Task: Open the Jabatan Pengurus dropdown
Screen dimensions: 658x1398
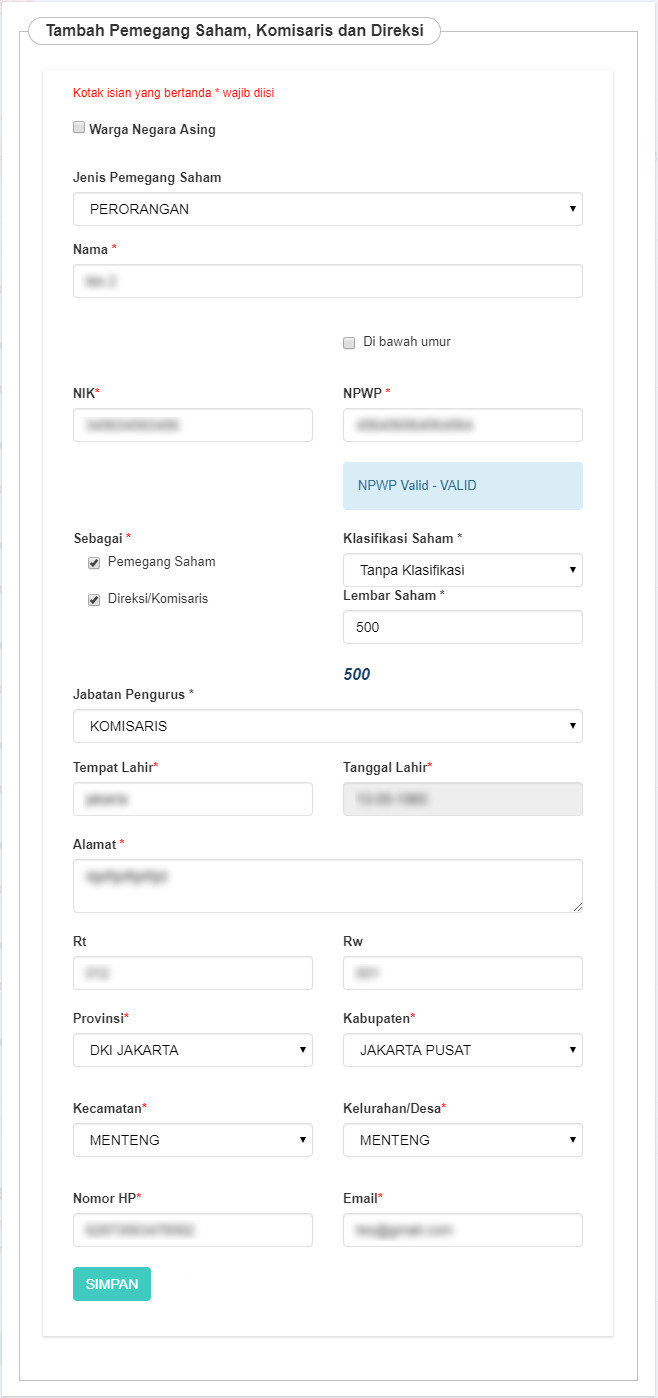Action: coord(327,726)
